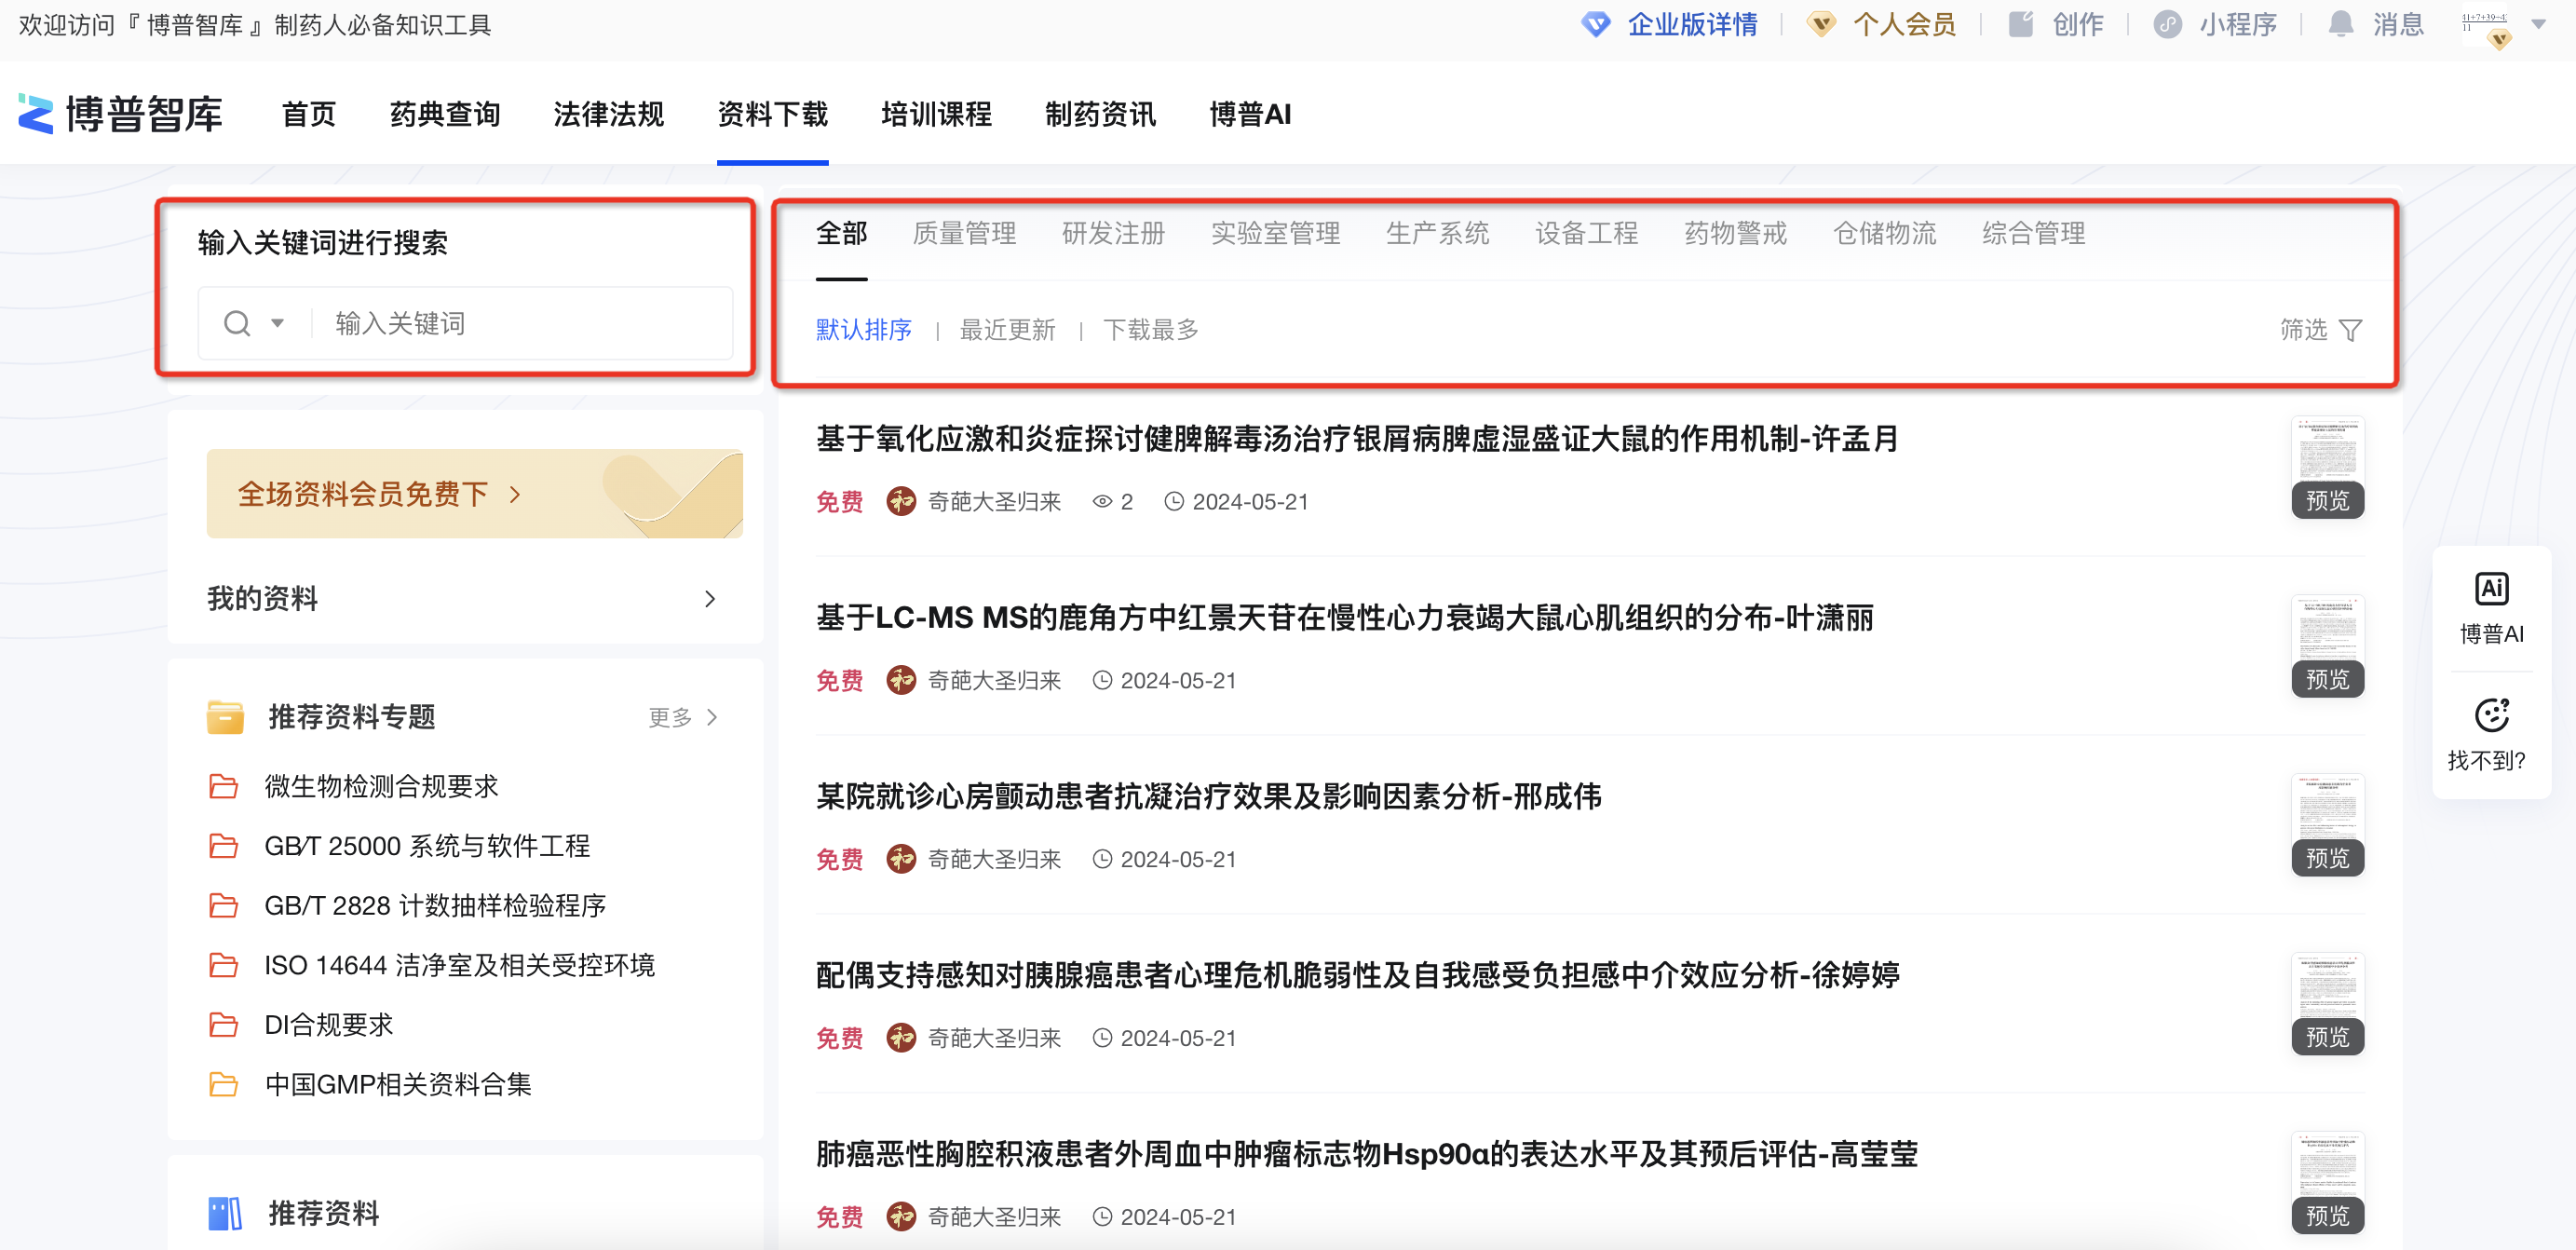Viewport: 2576px width, 1250px height.
Task: Switch to the 设备工程 tab
Action: [1586, 234]
